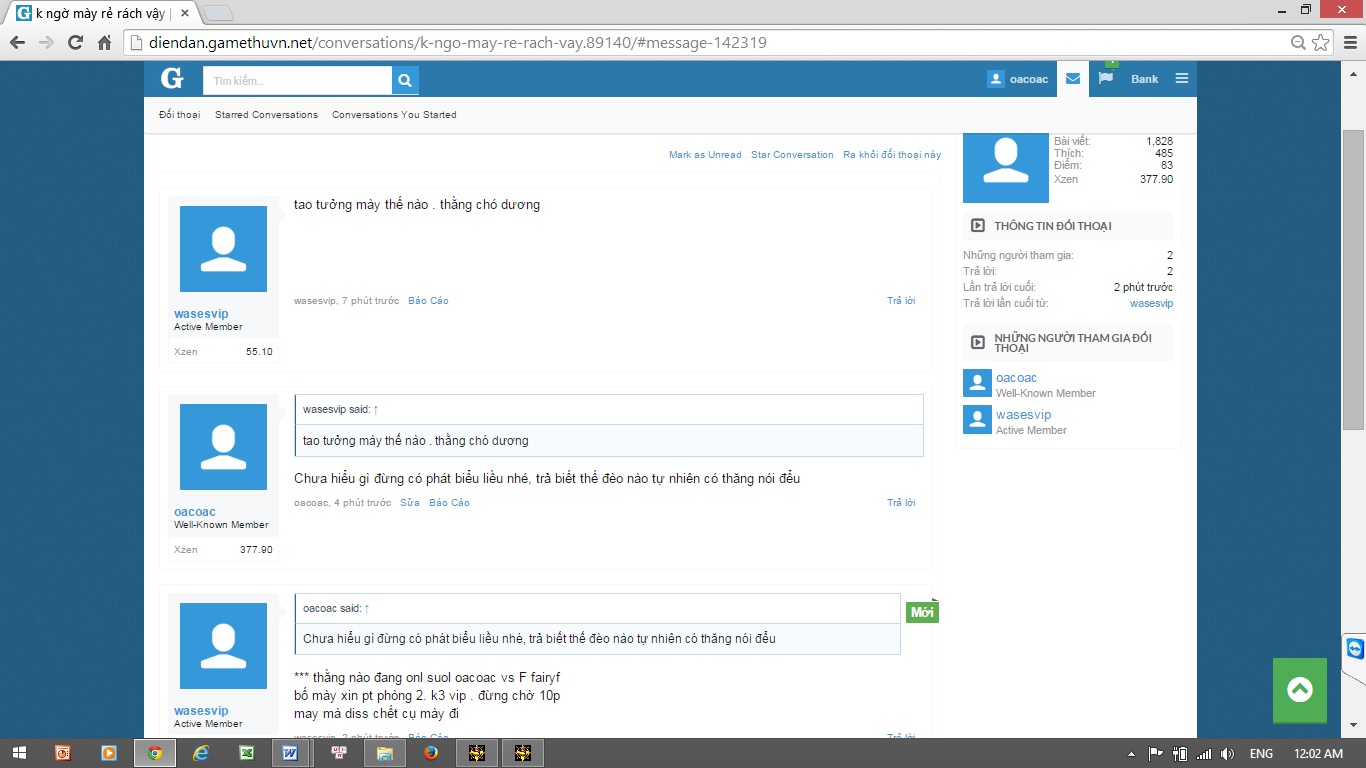The image size is (1366, 768).
Task: Click wasesvip avatar in participants list
Action: pyautogui.click(x=977, y=420)
